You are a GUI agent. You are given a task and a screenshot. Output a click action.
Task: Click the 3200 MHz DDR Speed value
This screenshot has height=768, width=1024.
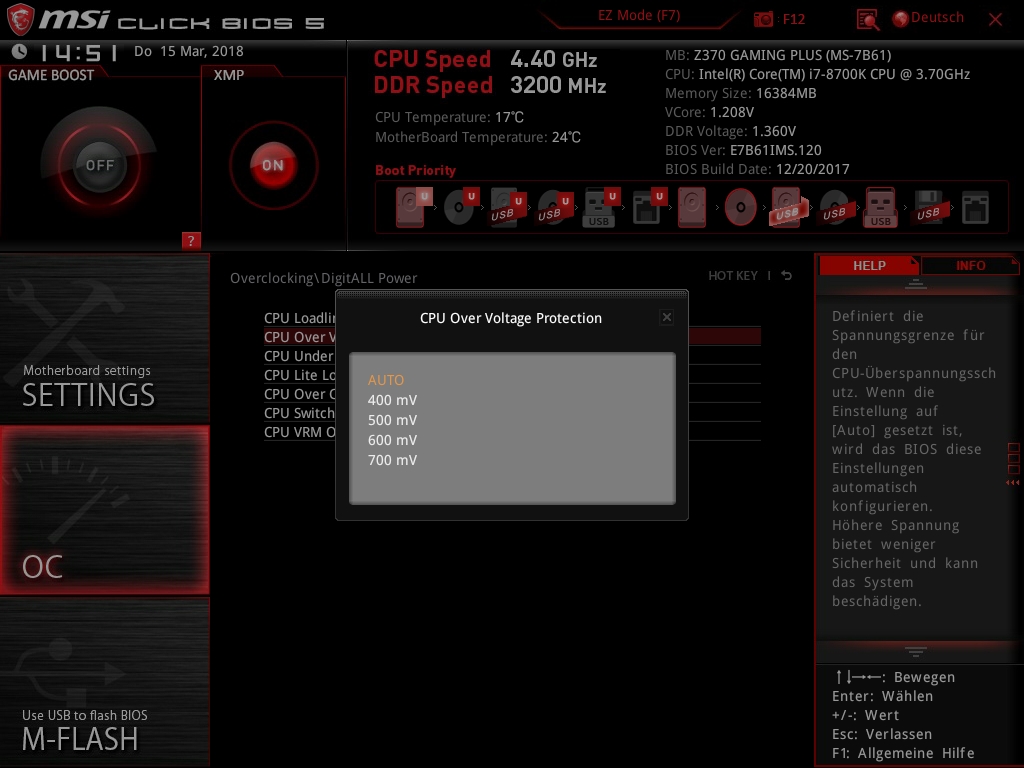pyautogui.click(x=558, y=86)
